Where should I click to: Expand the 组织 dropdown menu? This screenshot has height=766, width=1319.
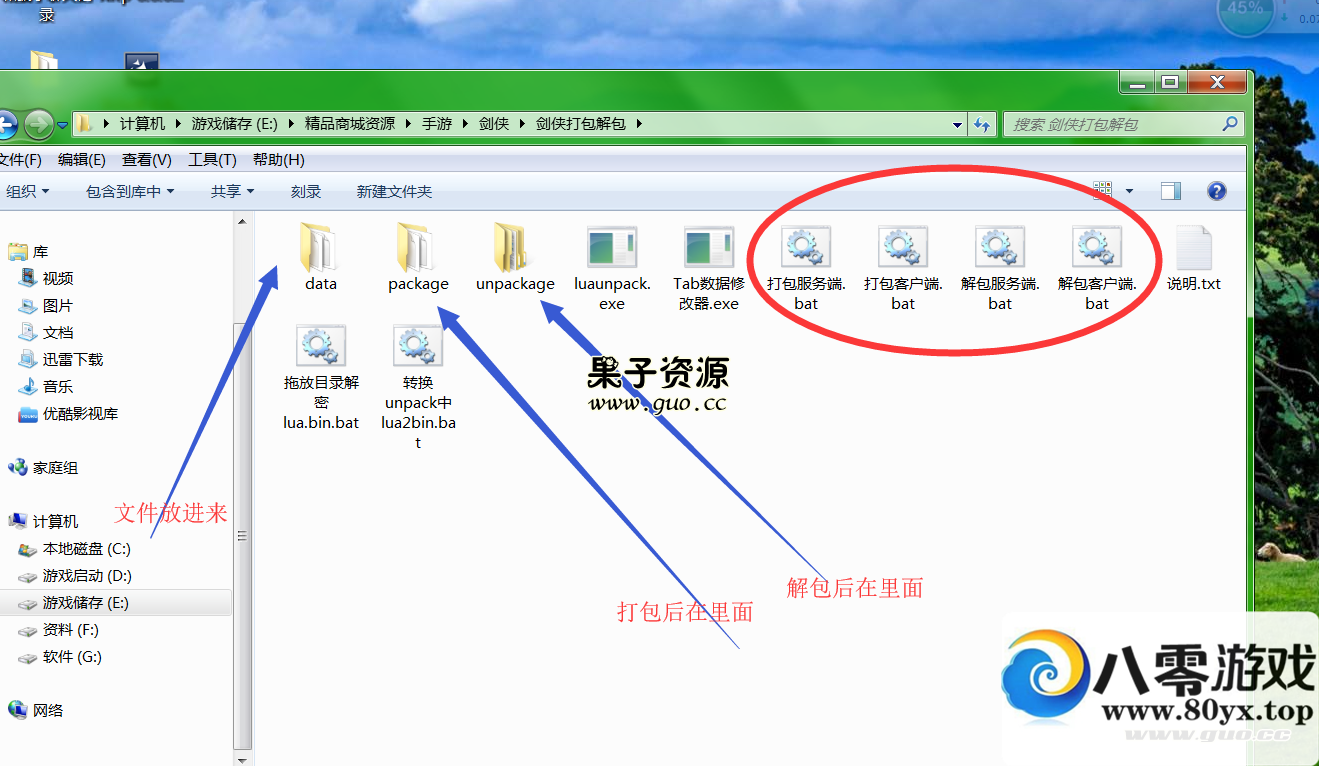coord(27,191)
